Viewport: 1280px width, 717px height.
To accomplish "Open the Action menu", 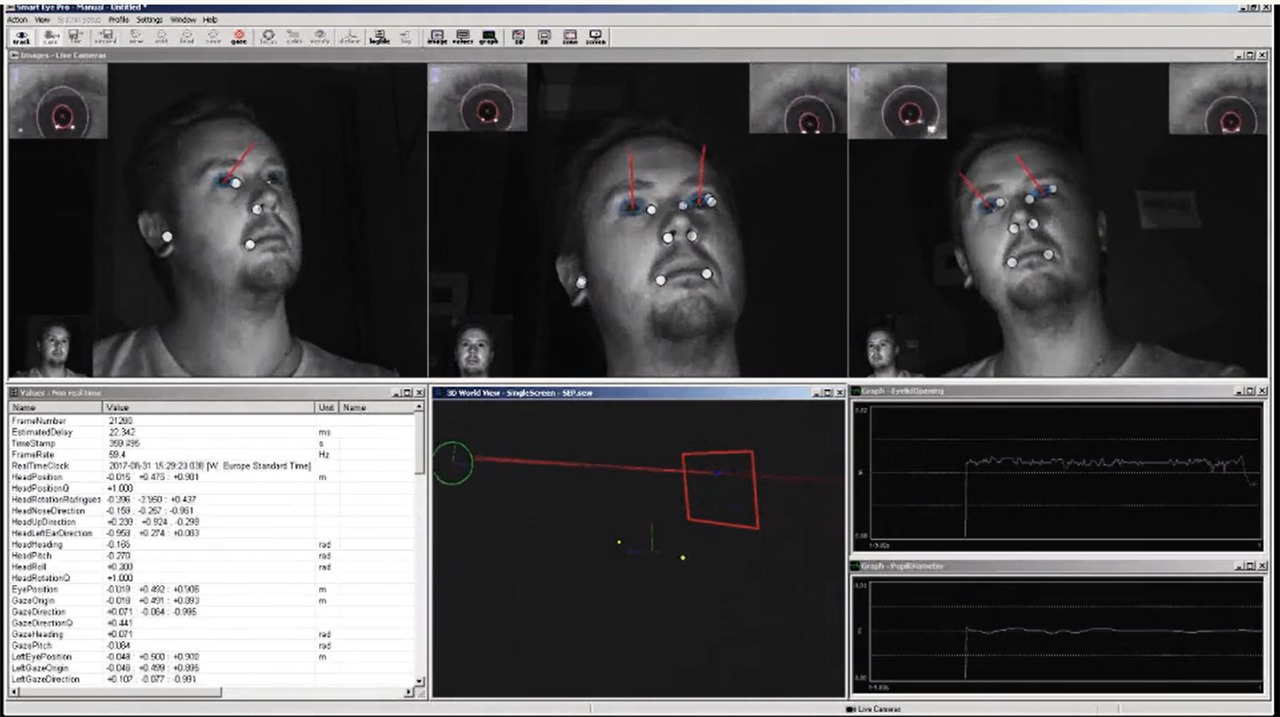I will [17, 20].
